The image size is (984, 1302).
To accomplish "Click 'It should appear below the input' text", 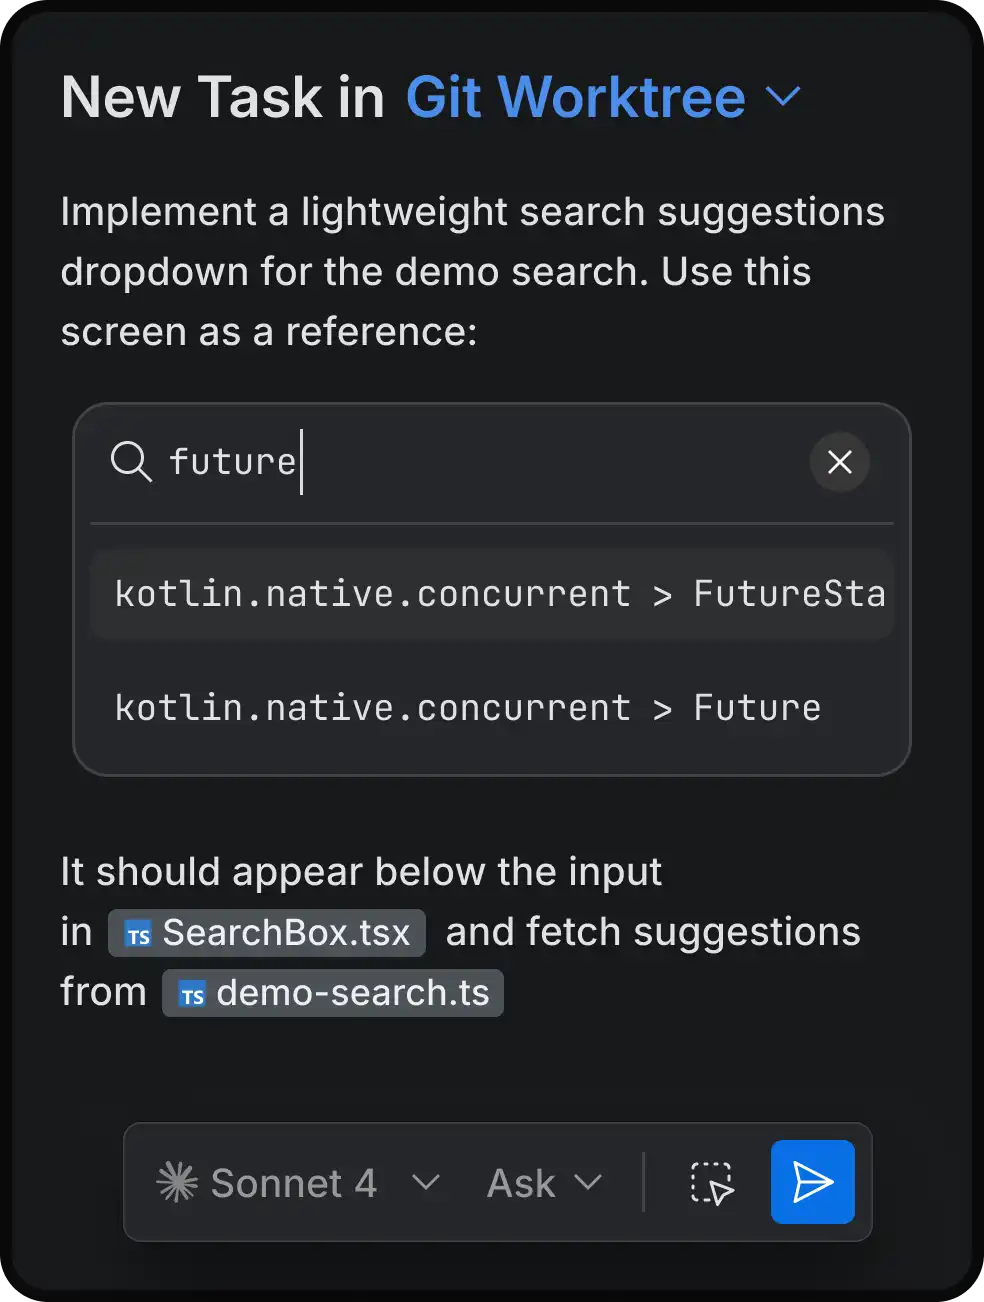I will pyautogui.click(x=361, y=871).
